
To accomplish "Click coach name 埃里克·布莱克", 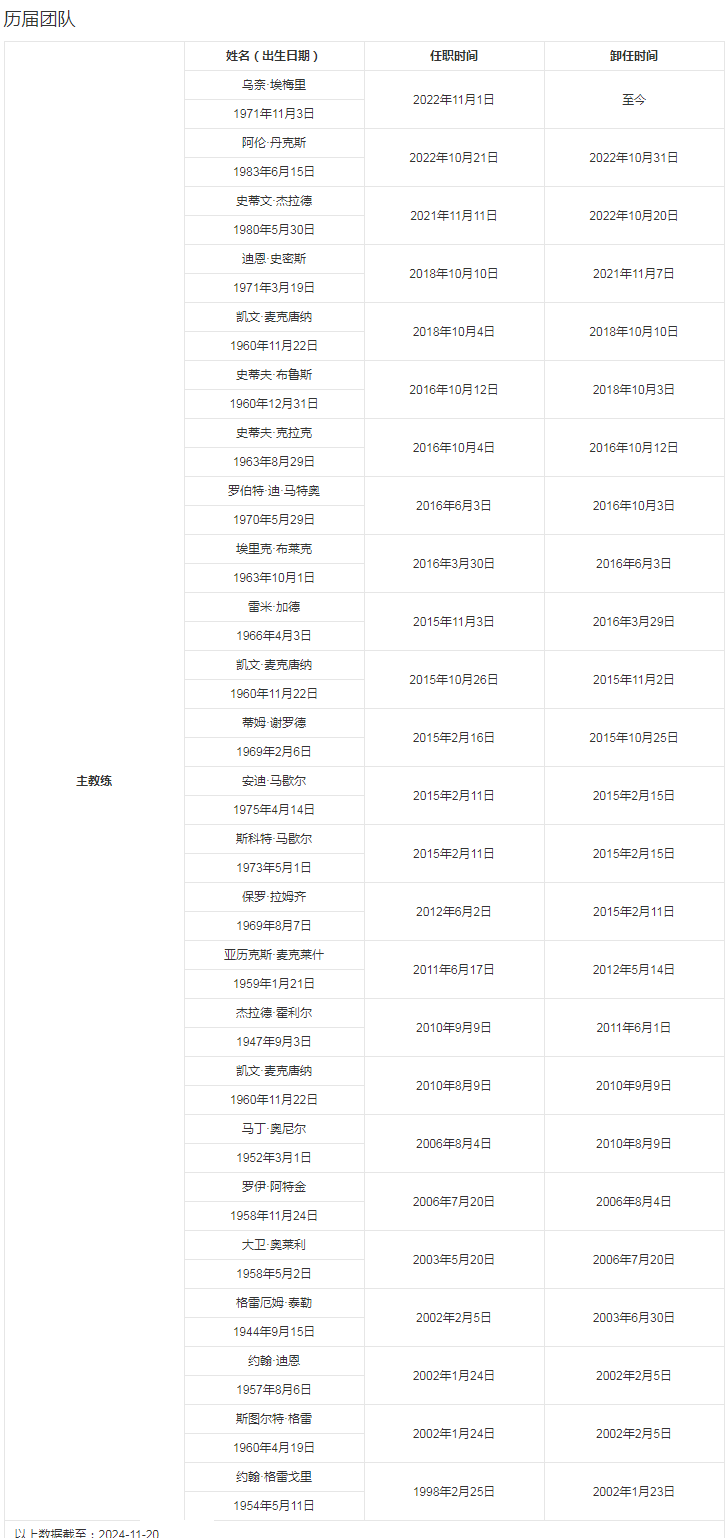I will click(274, 549).
